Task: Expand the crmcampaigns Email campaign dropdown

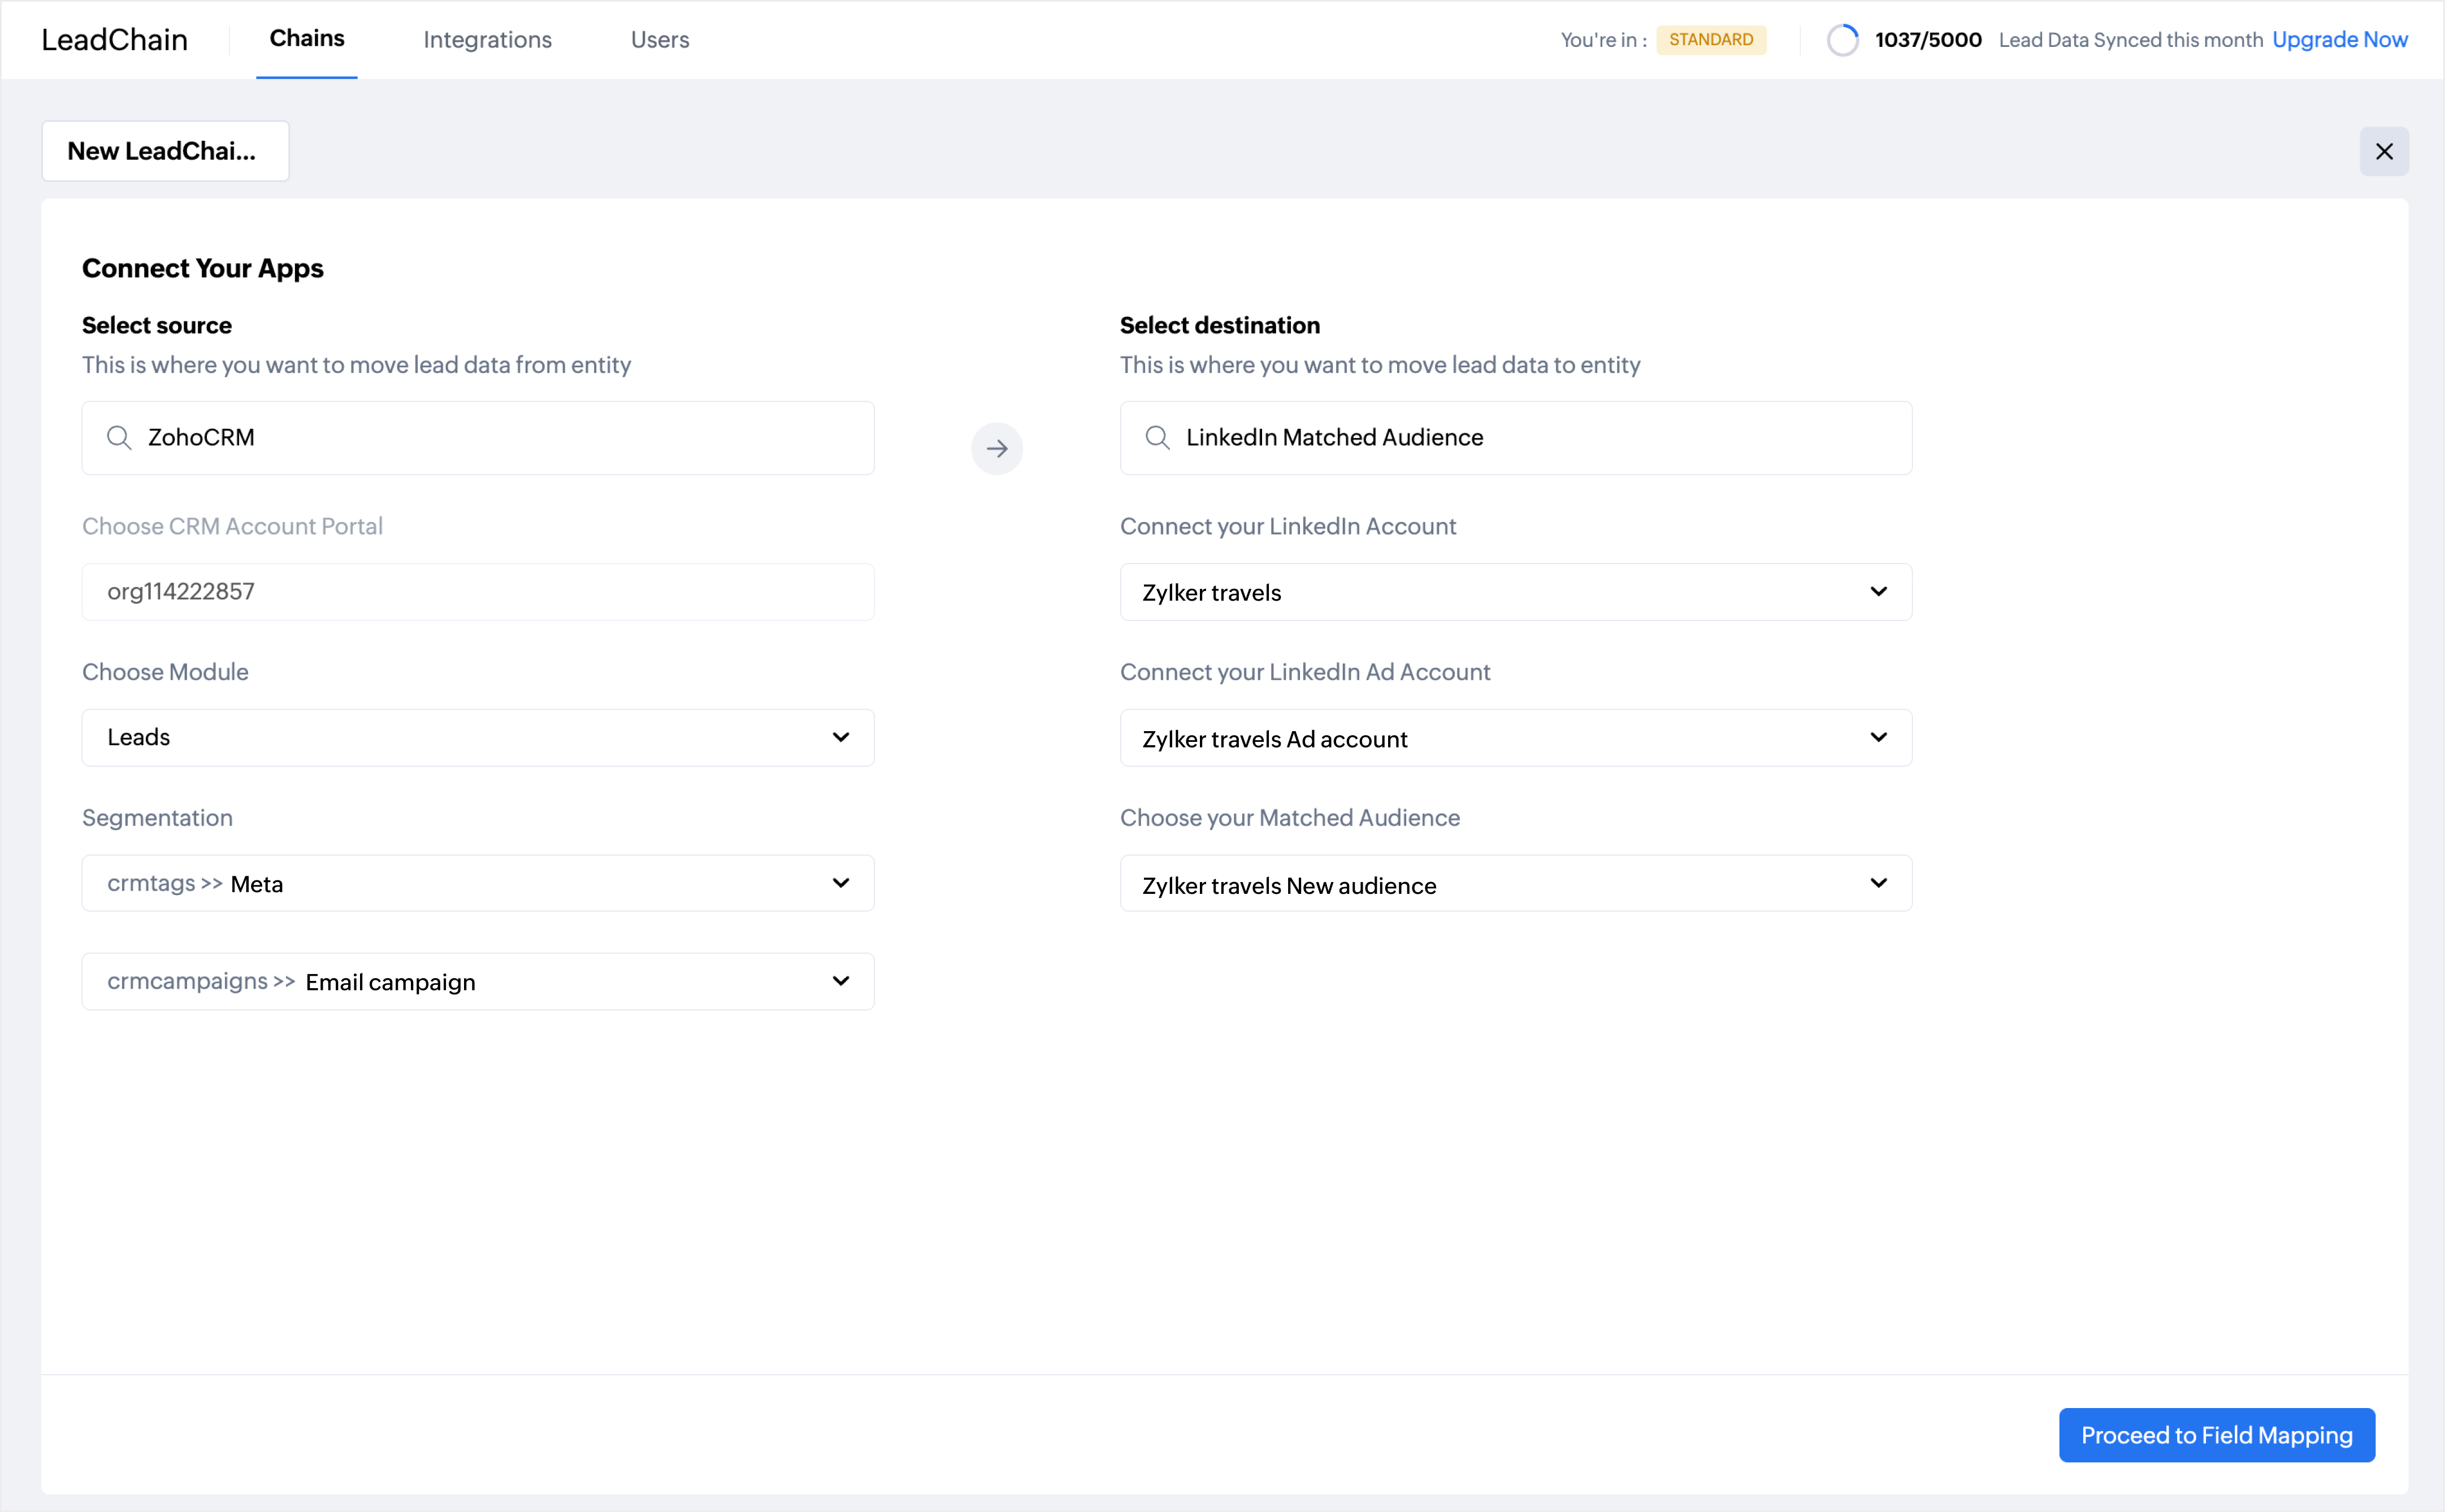Action: click(478, 981)
